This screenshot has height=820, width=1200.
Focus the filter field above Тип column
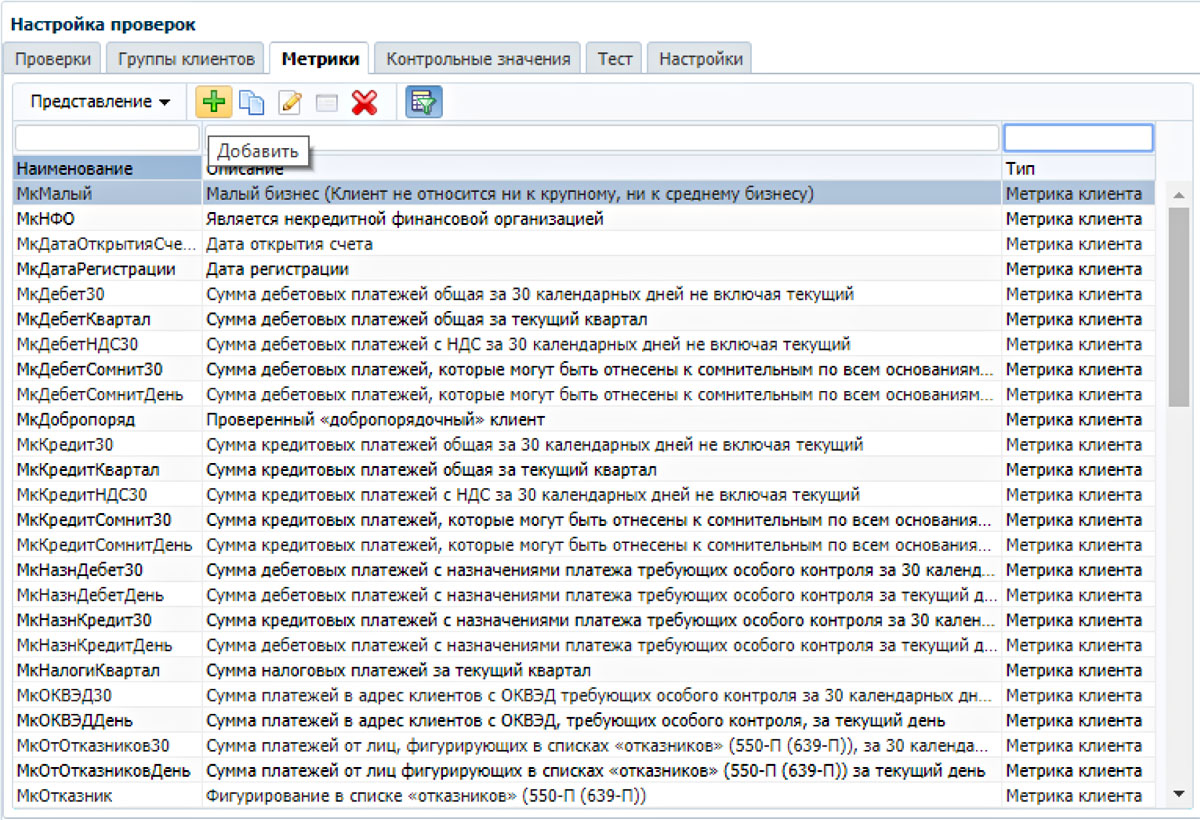pos(1077,138)
